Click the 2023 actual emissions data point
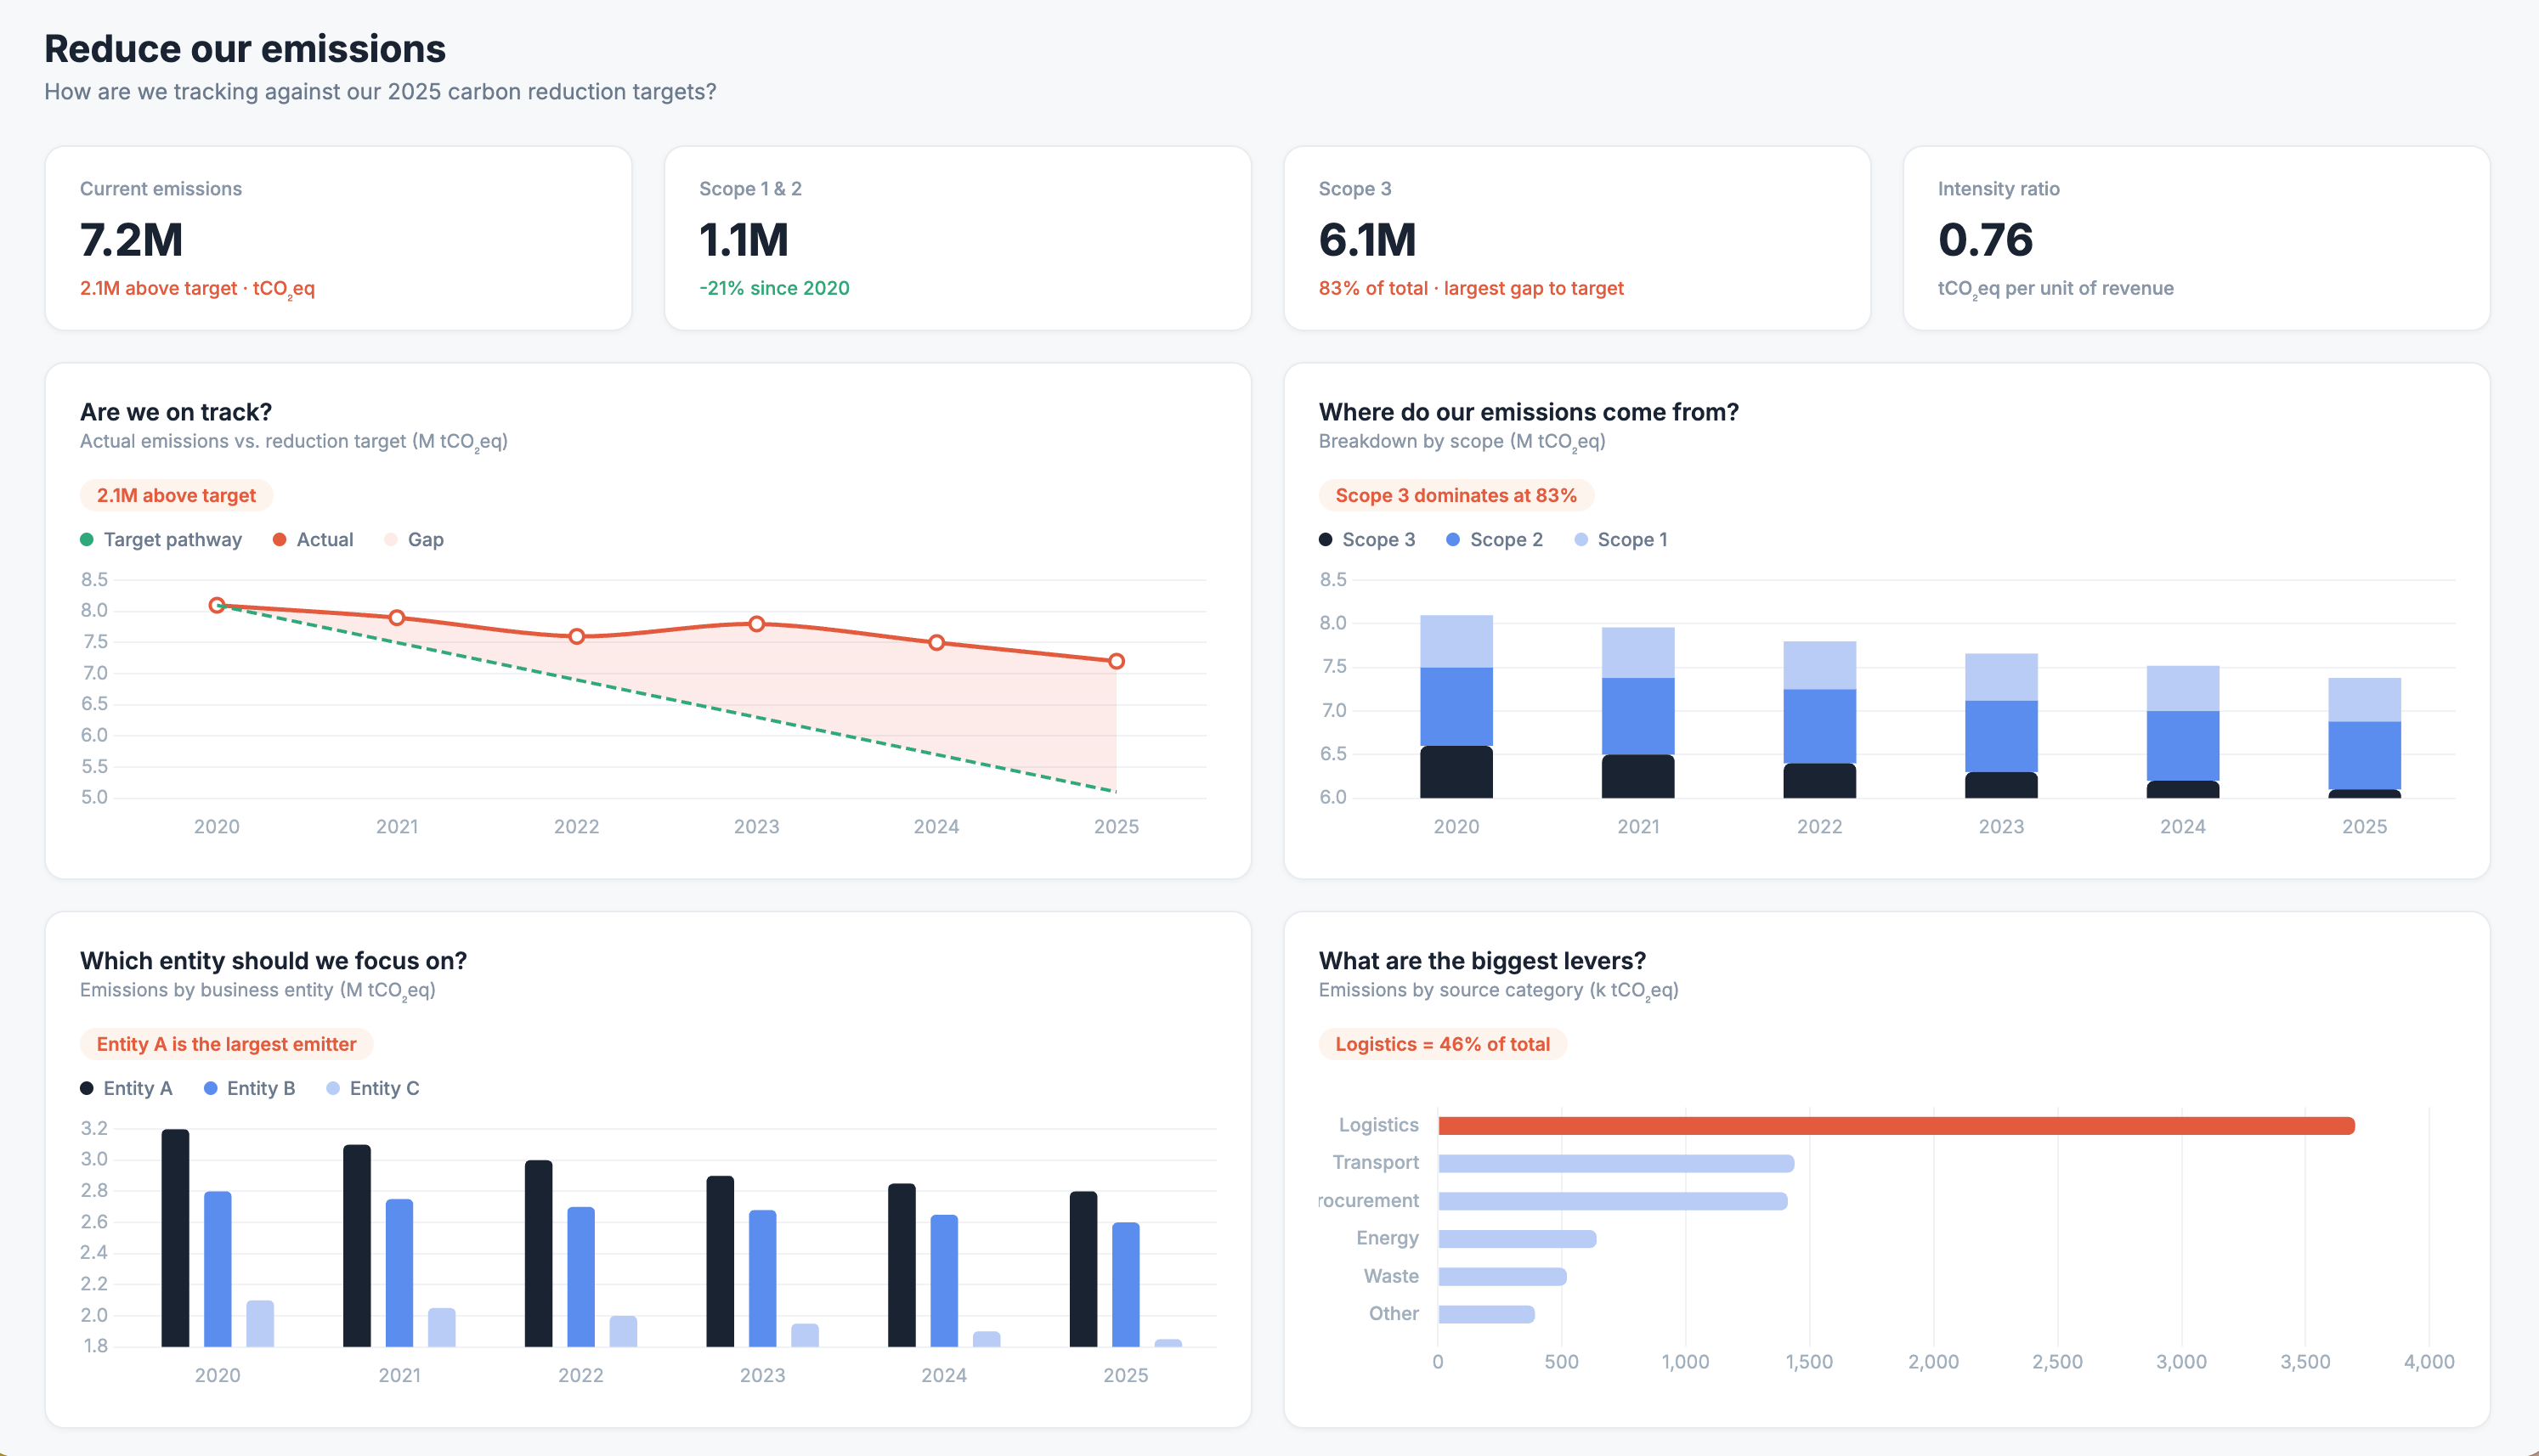 tap(757, 624)
